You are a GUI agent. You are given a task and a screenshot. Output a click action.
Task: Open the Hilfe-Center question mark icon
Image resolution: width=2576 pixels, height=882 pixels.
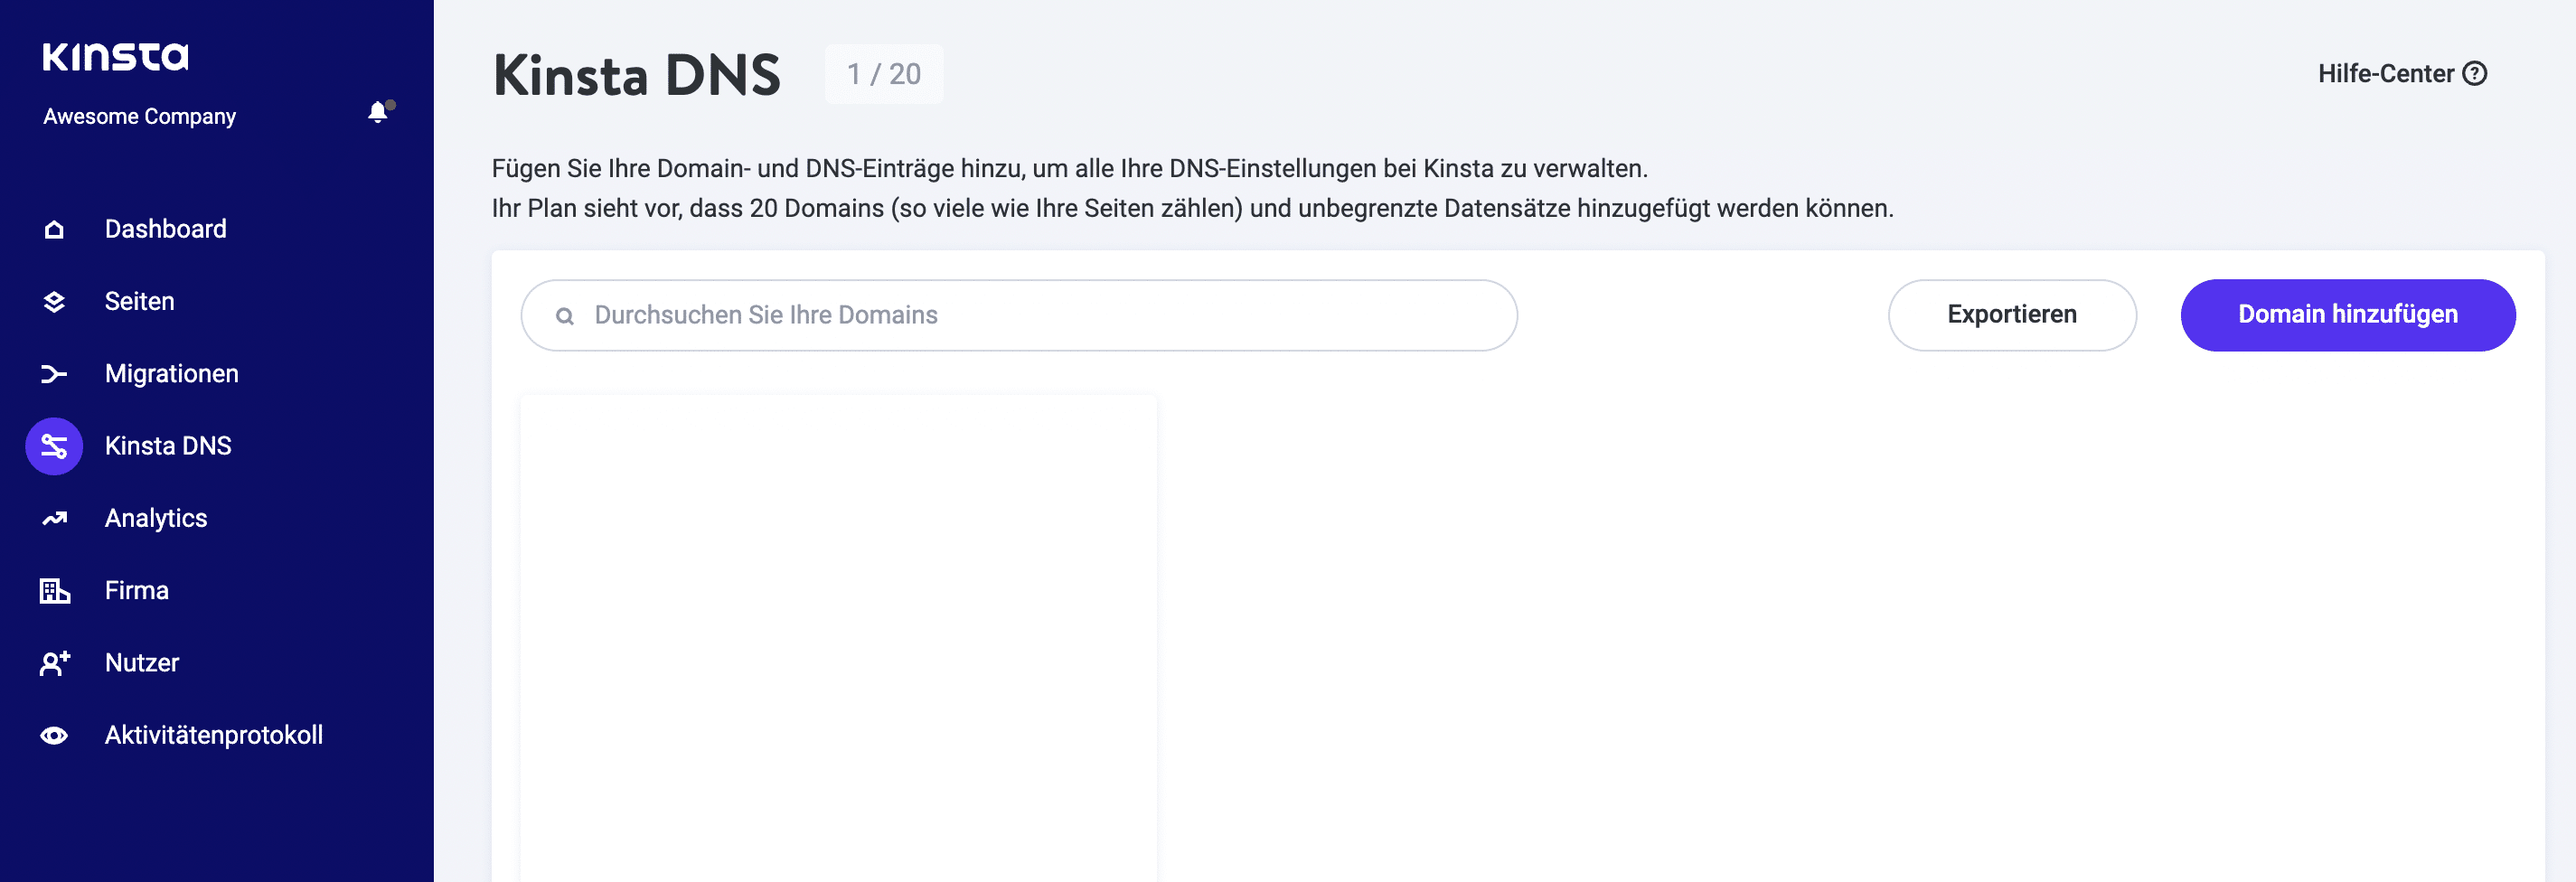(2476, 73)
